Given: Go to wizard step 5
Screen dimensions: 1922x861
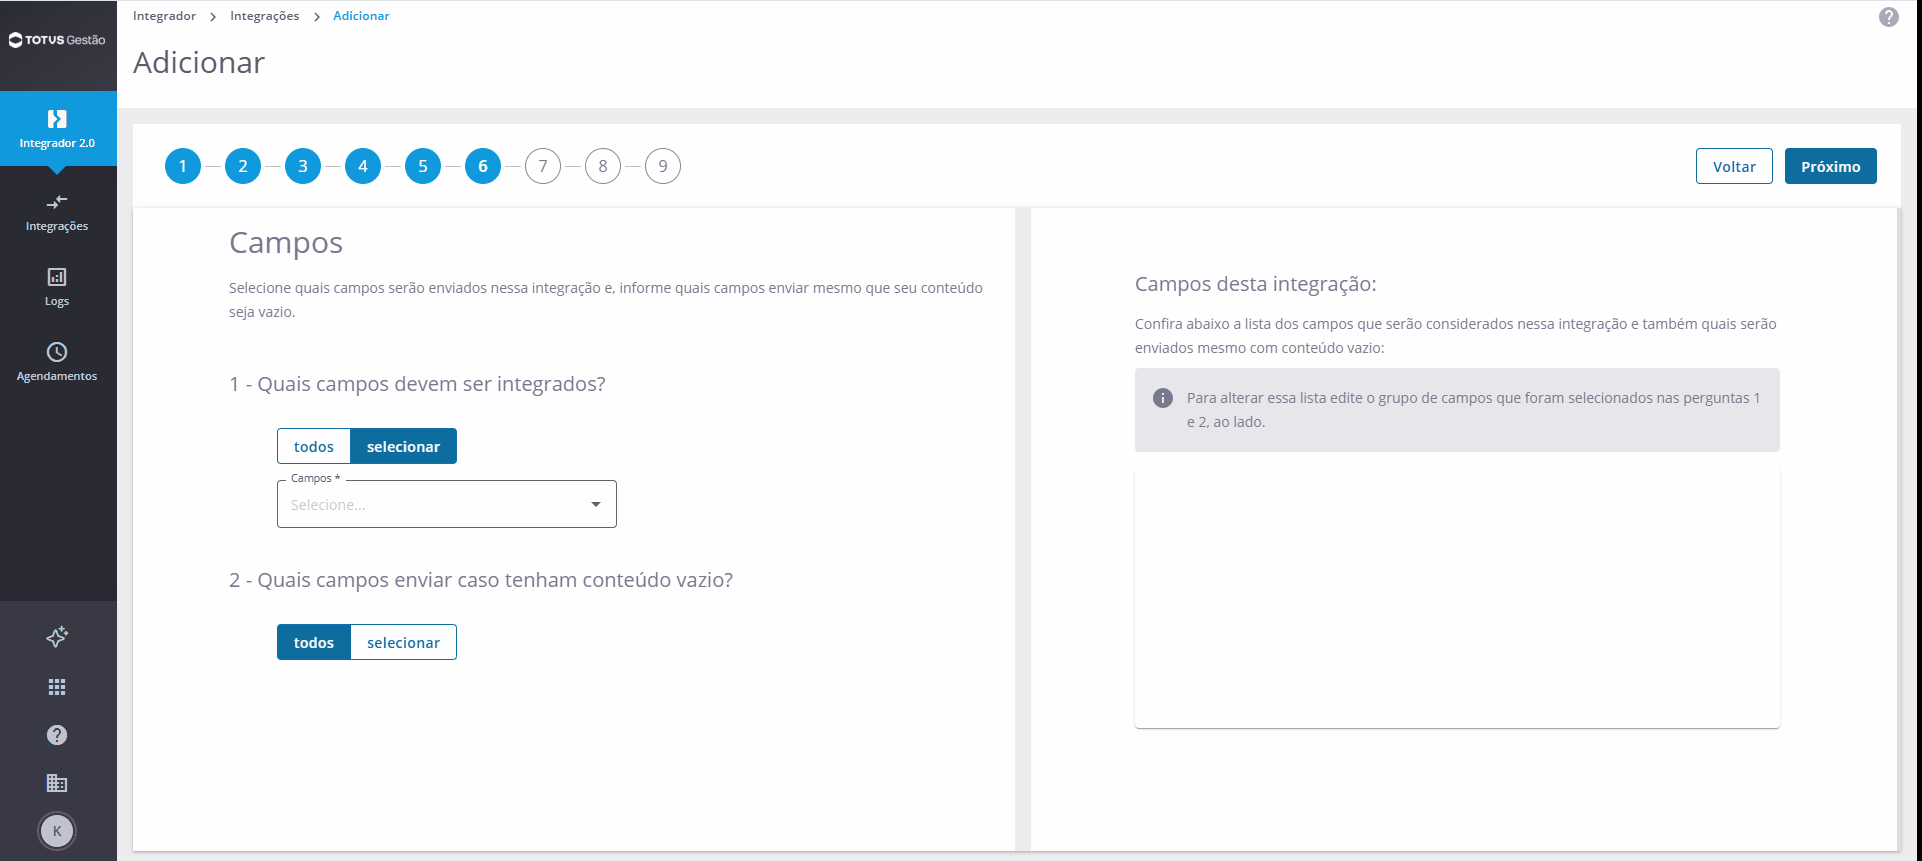Looking at the screenshot, I should pyautogui.click(x=423, y=166).
